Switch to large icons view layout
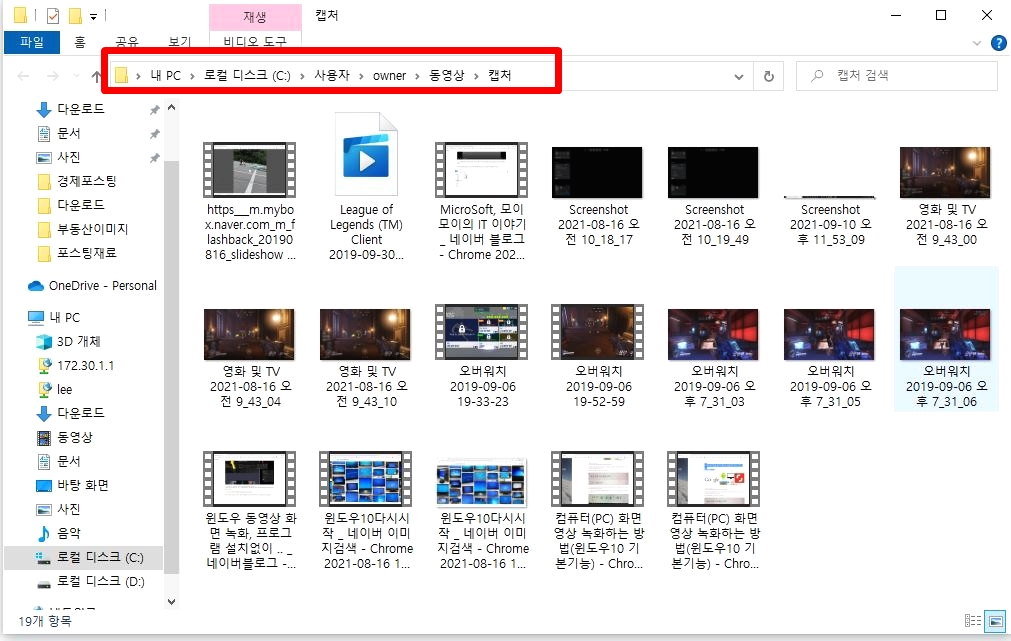Screen dimensions: 1011x641 click(996, 622)
